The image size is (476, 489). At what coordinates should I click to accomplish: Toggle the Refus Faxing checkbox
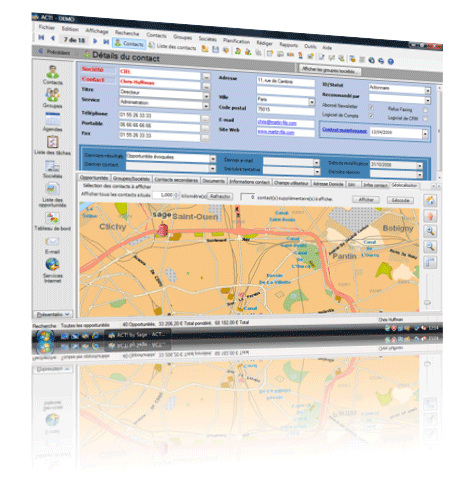pyautogui.click(x=425, y=110)
